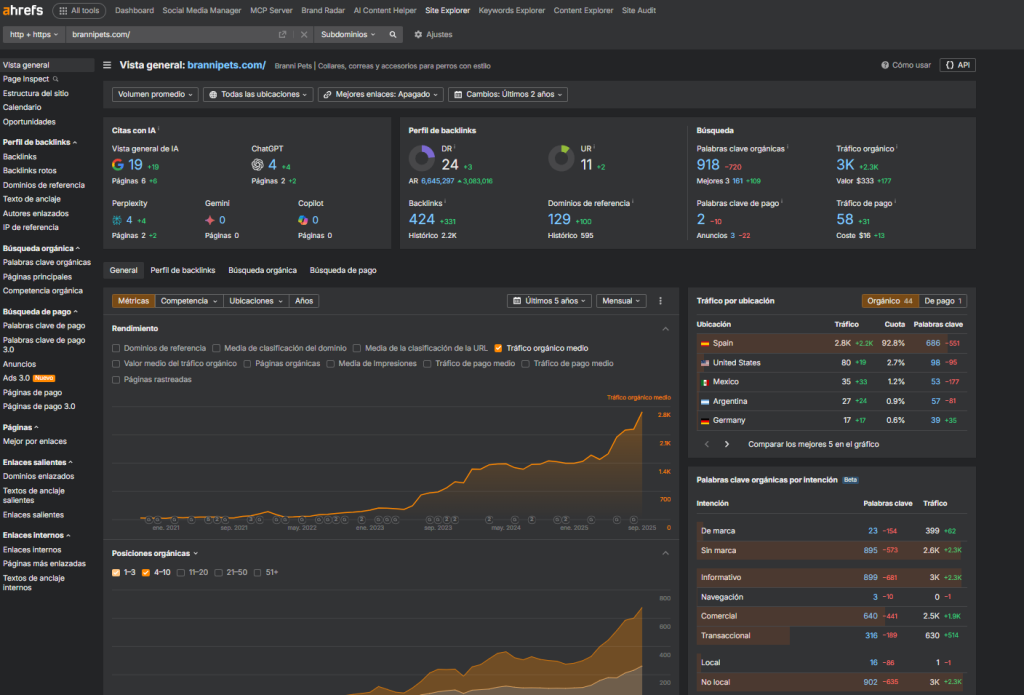Screen dimensions: 1024x695
Task: Click the UR donut chart icon
Action: click(x=561, y=158)
